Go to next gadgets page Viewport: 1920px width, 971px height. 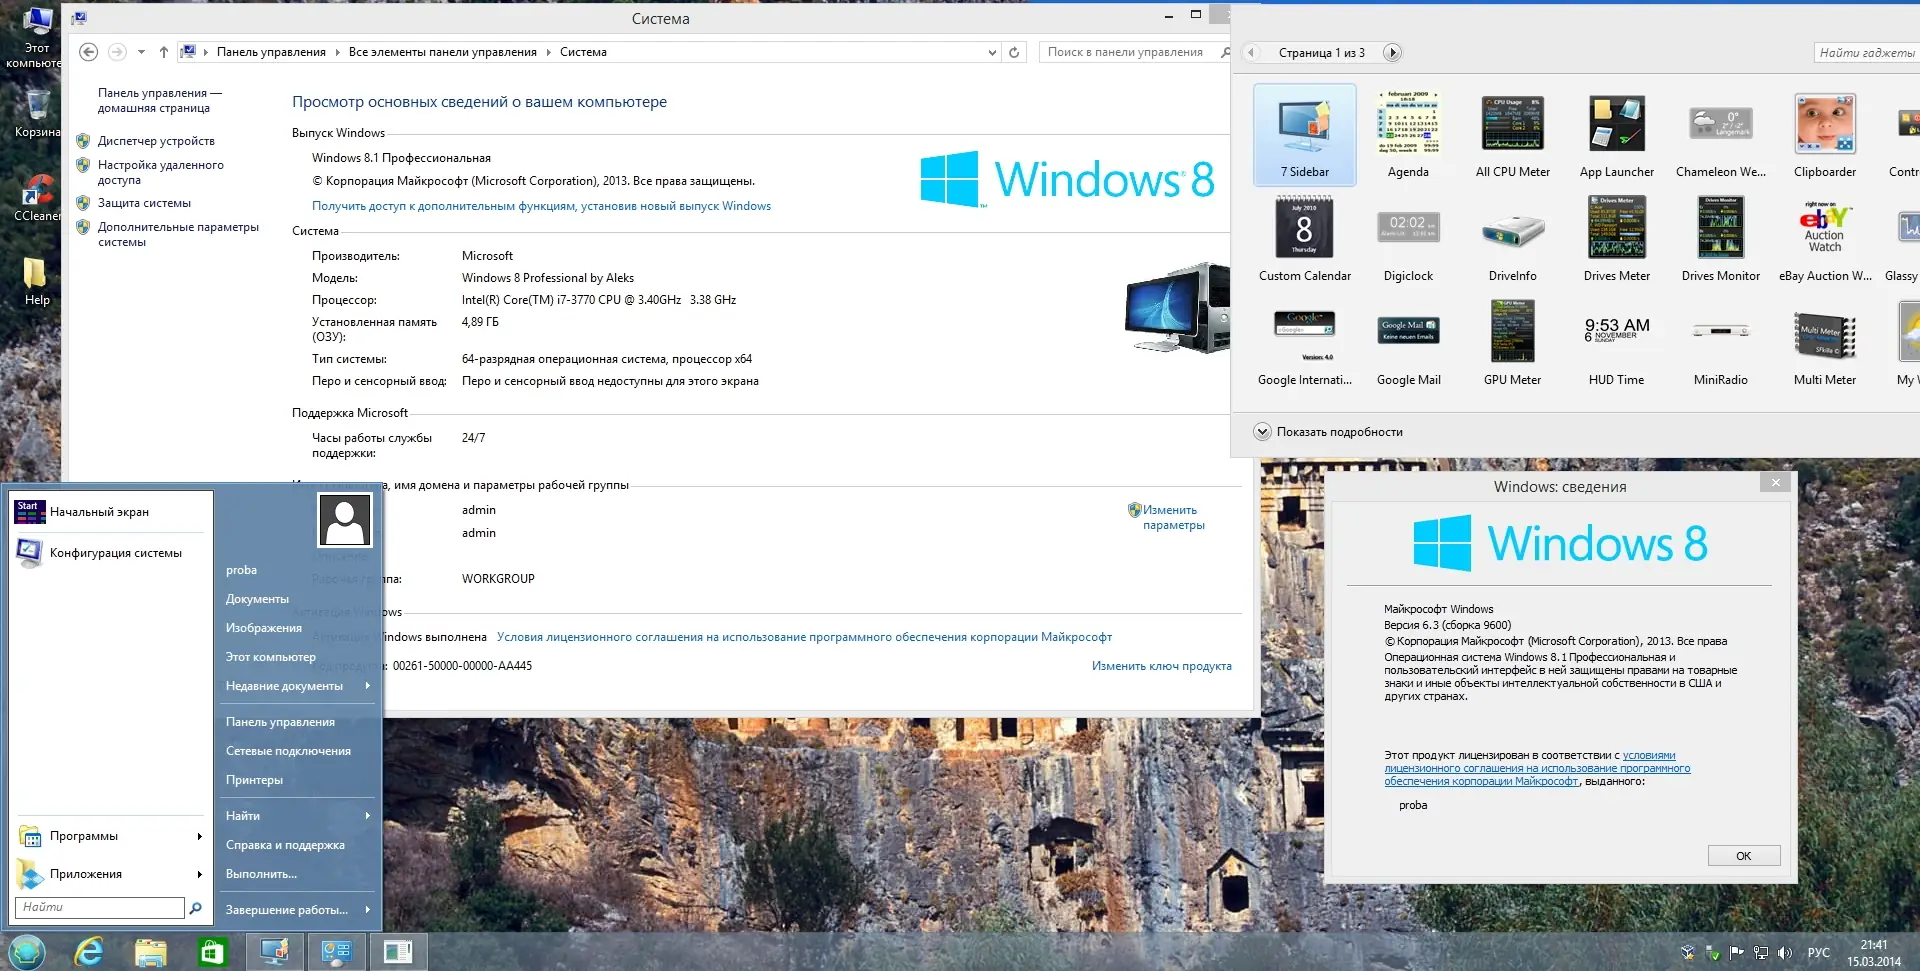[x=1392, y=52]
